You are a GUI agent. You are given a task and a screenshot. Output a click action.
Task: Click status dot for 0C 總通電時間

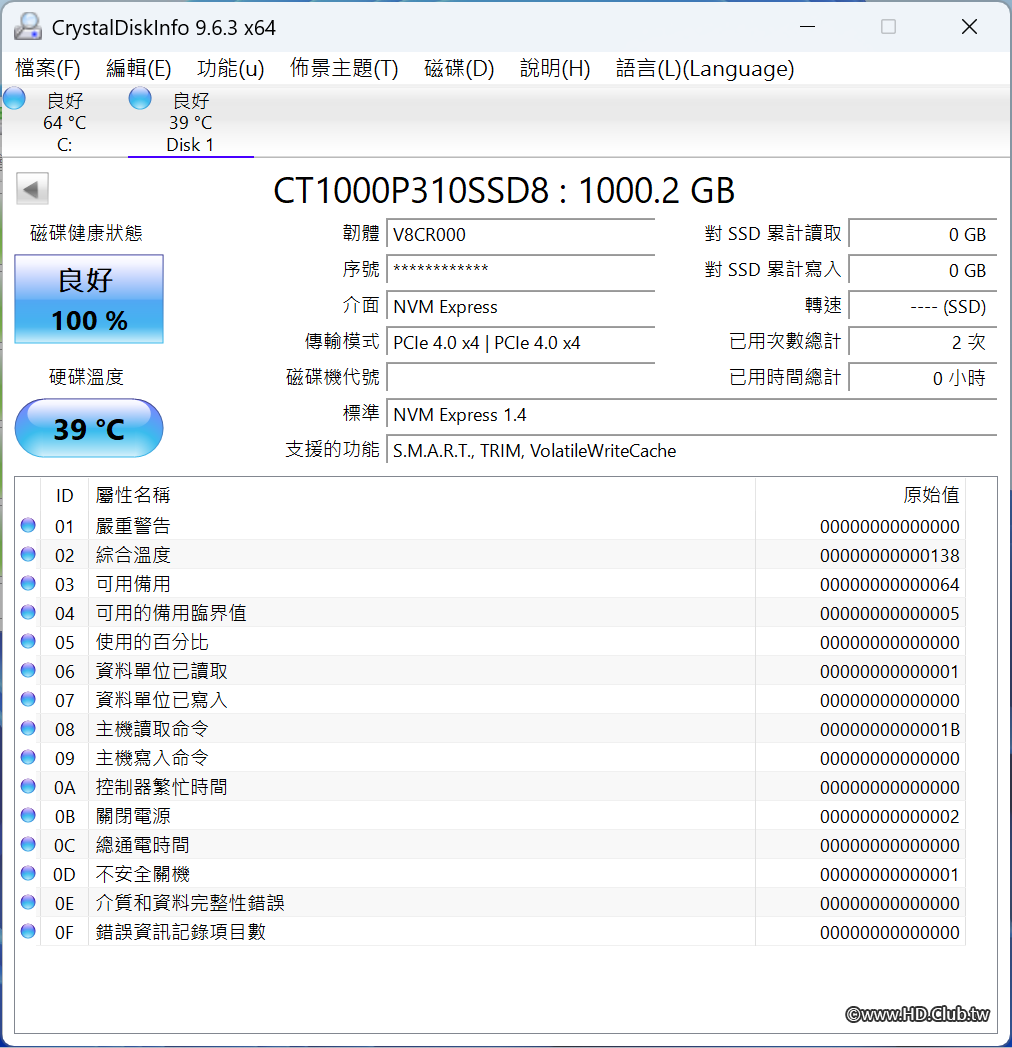click(28, 844)
